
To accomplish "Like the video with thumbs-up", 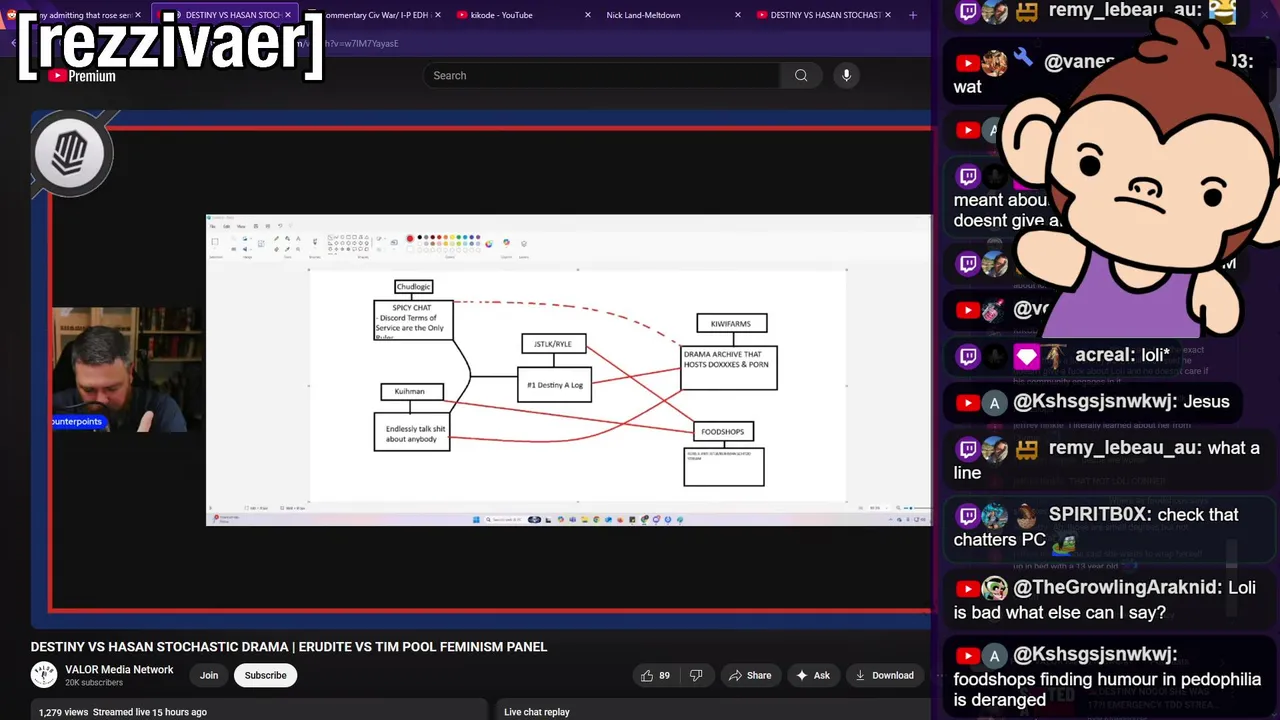I will [x=656, y=675].
